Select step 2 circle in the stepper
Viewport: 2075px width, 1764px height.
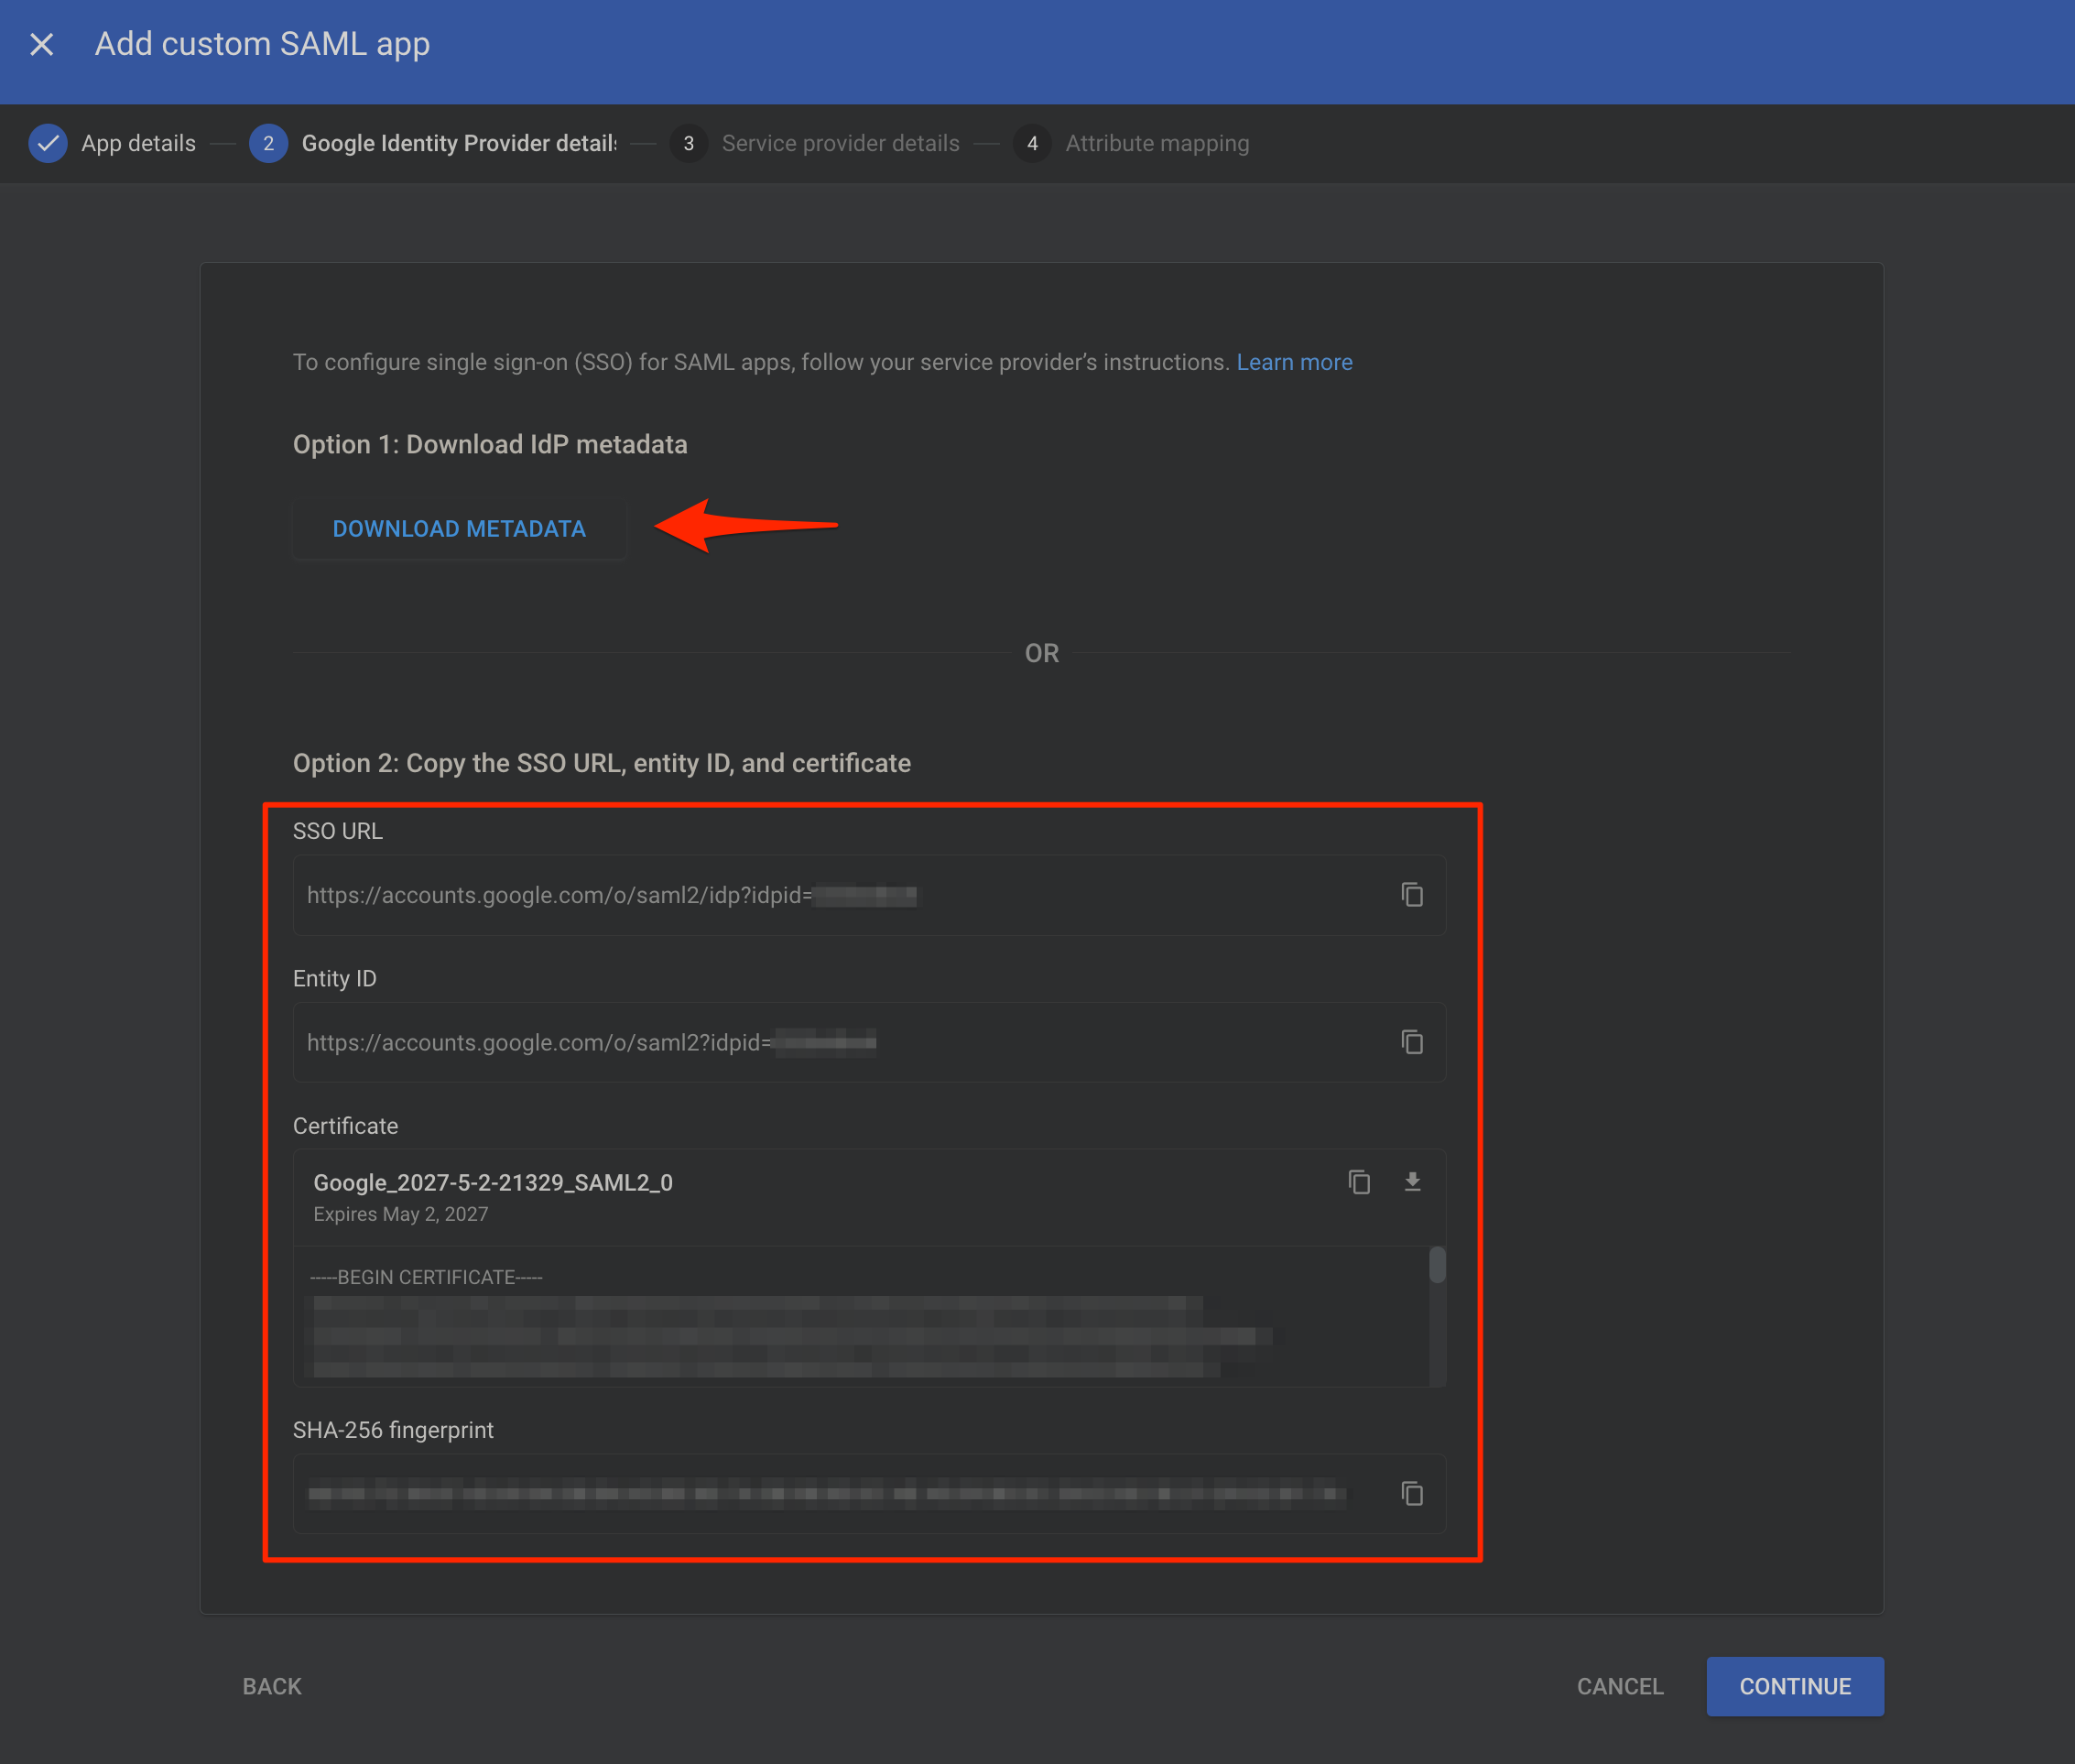coord(268,143)
